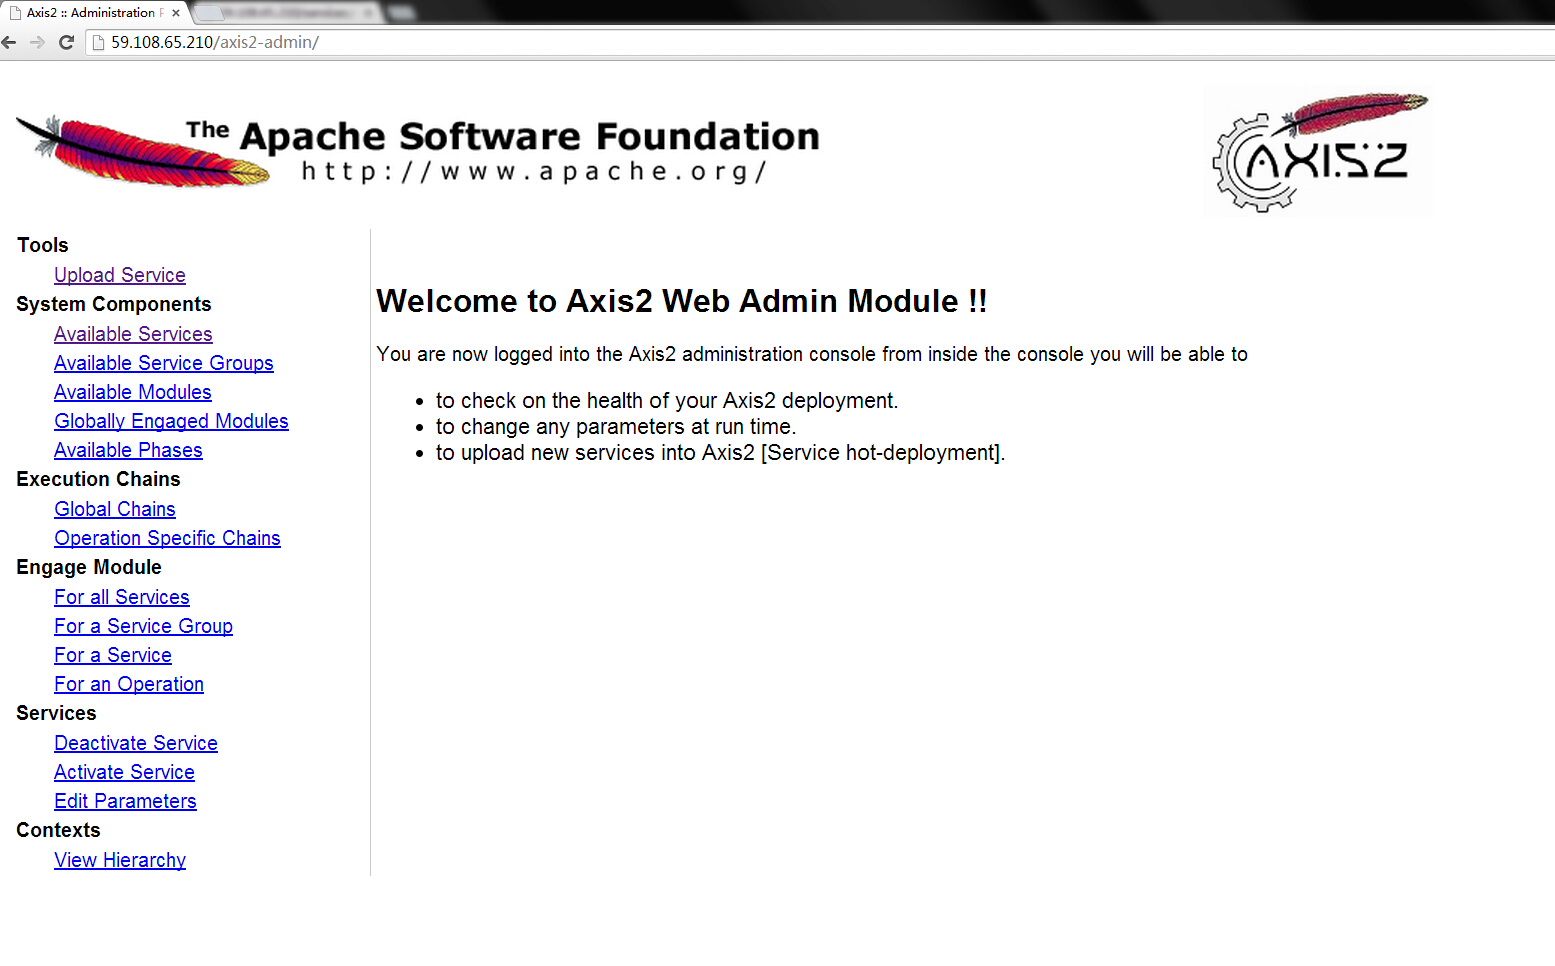
Task: Open Operation Specific Chains link
Action: [167, 538]
